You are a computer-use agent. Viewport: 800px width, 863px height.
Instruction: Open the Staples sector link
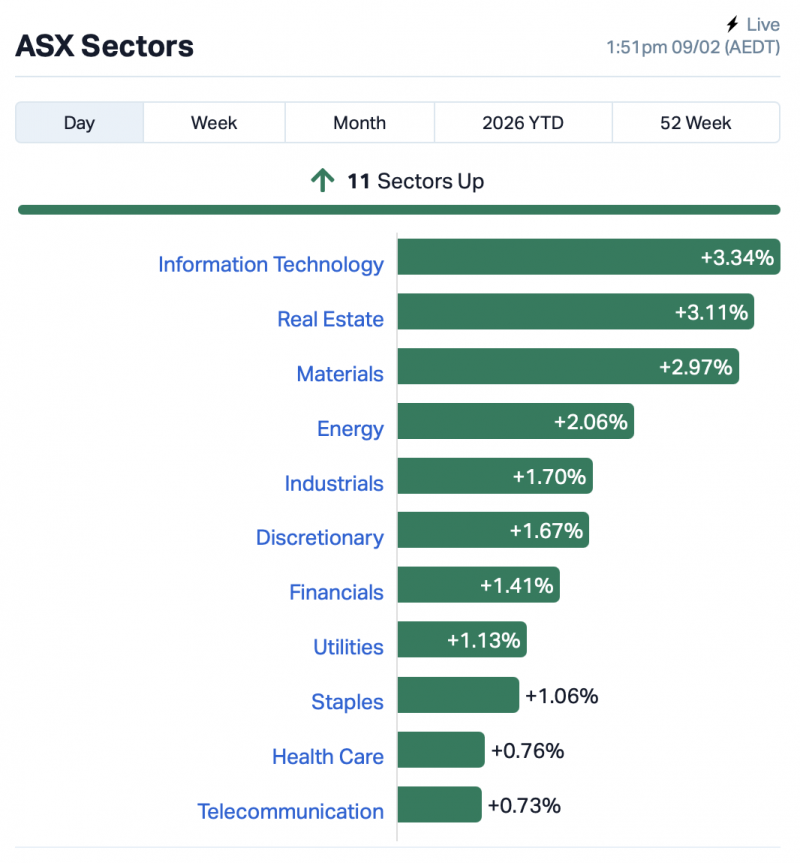point(347,702)
